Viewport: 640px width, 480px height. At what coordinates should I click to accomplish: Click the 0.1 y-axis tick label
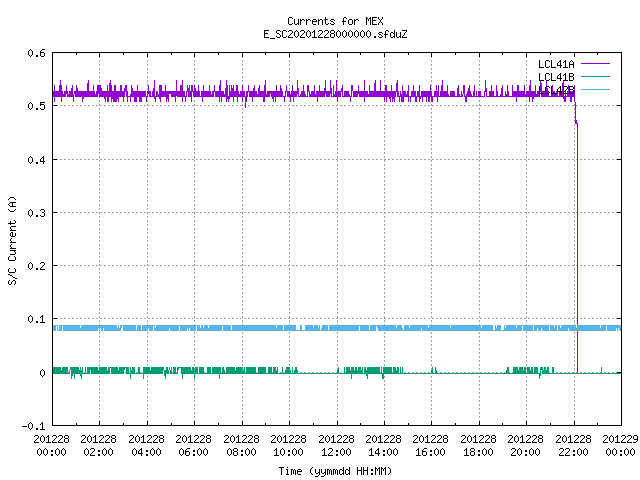click(36, 319)
